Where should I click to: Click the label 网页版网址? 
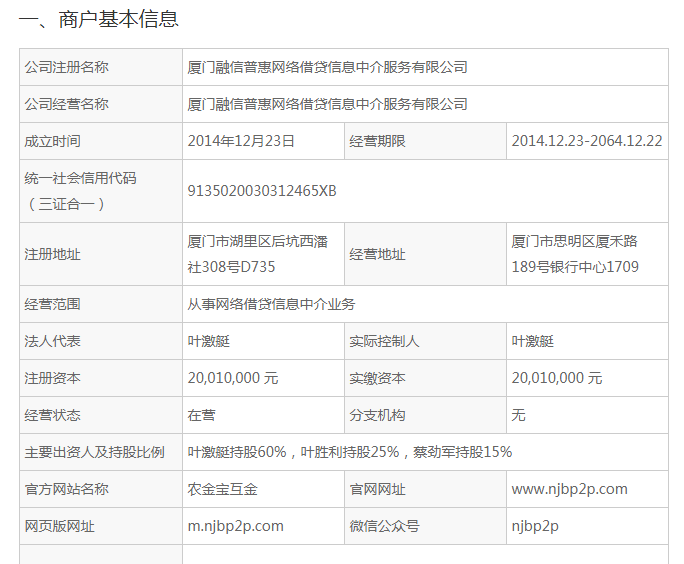tap(59, 526)
